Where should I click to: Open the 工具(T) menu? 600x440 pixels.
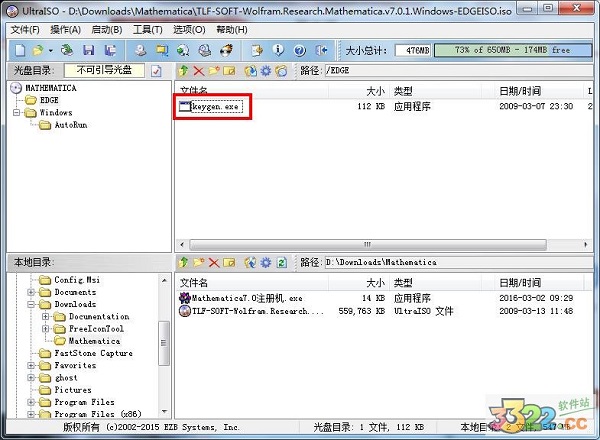(x=148, y=29)
